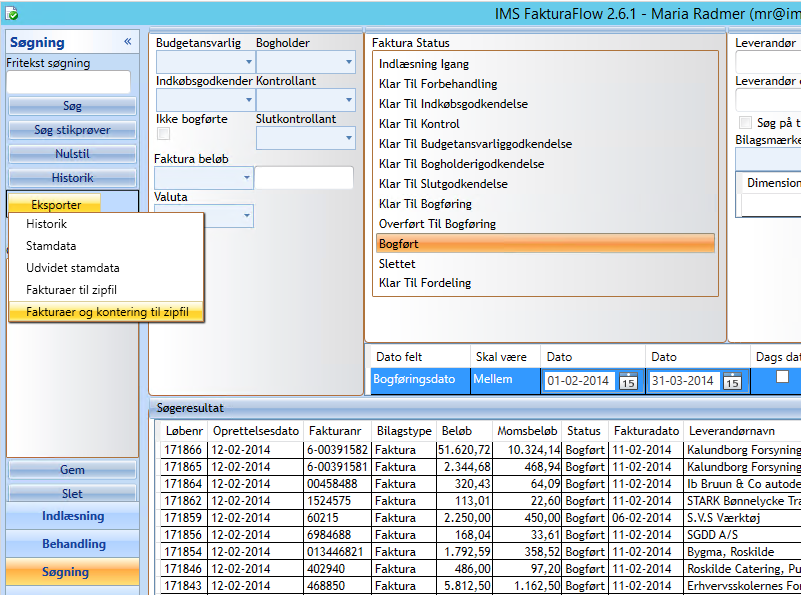The width and height of the screenshot is (801, 595).
Task: Expand the Indkøbsgodkender dropdown
Action: pos(205,100)
